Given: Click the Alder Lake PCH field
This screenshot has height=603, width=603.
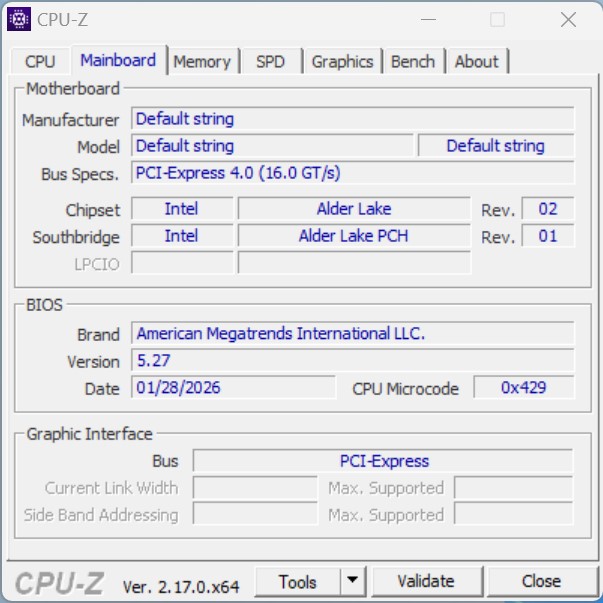Looking at the screenshot, I should [354, 236].
